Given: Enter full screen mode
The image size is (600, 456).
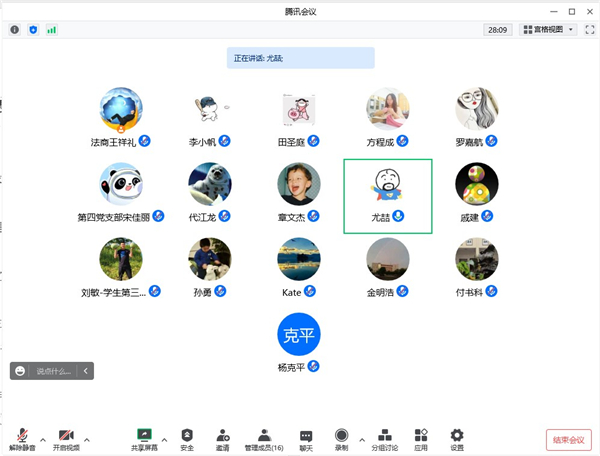Looking at the screenshot, I should pyautogui.click(x=590, y=30).
